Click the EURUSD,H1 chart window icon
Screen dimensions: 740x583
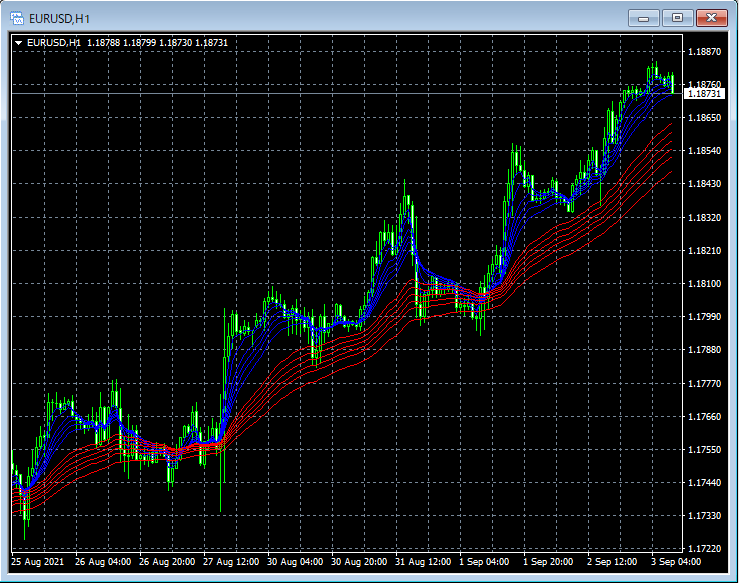click(x=17, y=18)
